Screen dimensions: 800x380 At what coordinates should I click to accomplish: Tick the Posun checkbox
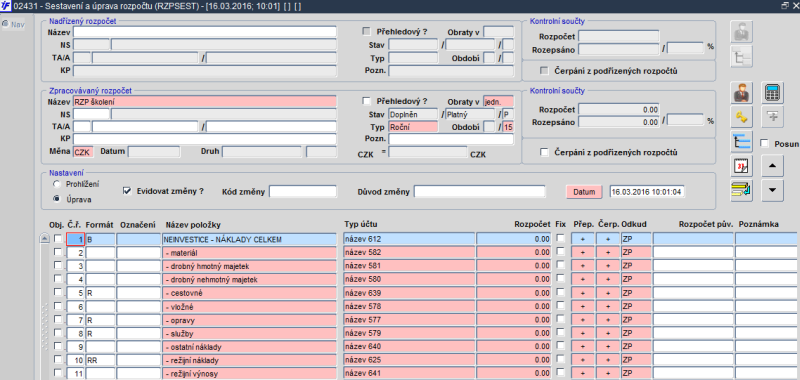pyautogui.click(x=764, y=143)
